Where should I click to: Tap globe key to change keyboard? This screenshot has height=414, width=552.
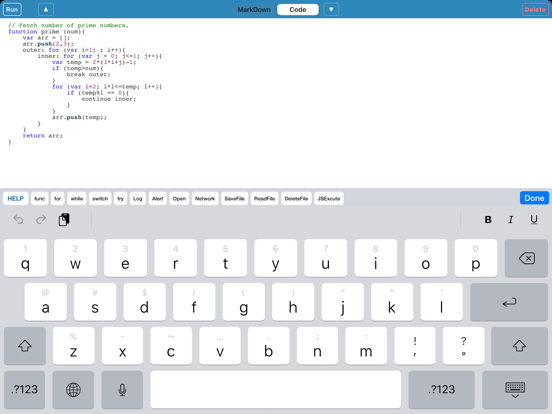73,389
